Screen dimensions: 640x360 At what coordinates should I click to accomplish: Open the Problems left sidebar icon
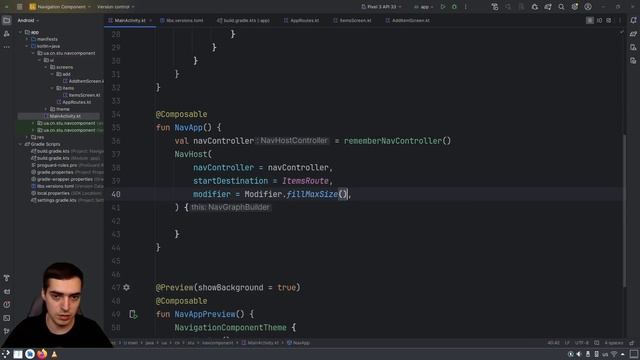(x=7, y=304)
